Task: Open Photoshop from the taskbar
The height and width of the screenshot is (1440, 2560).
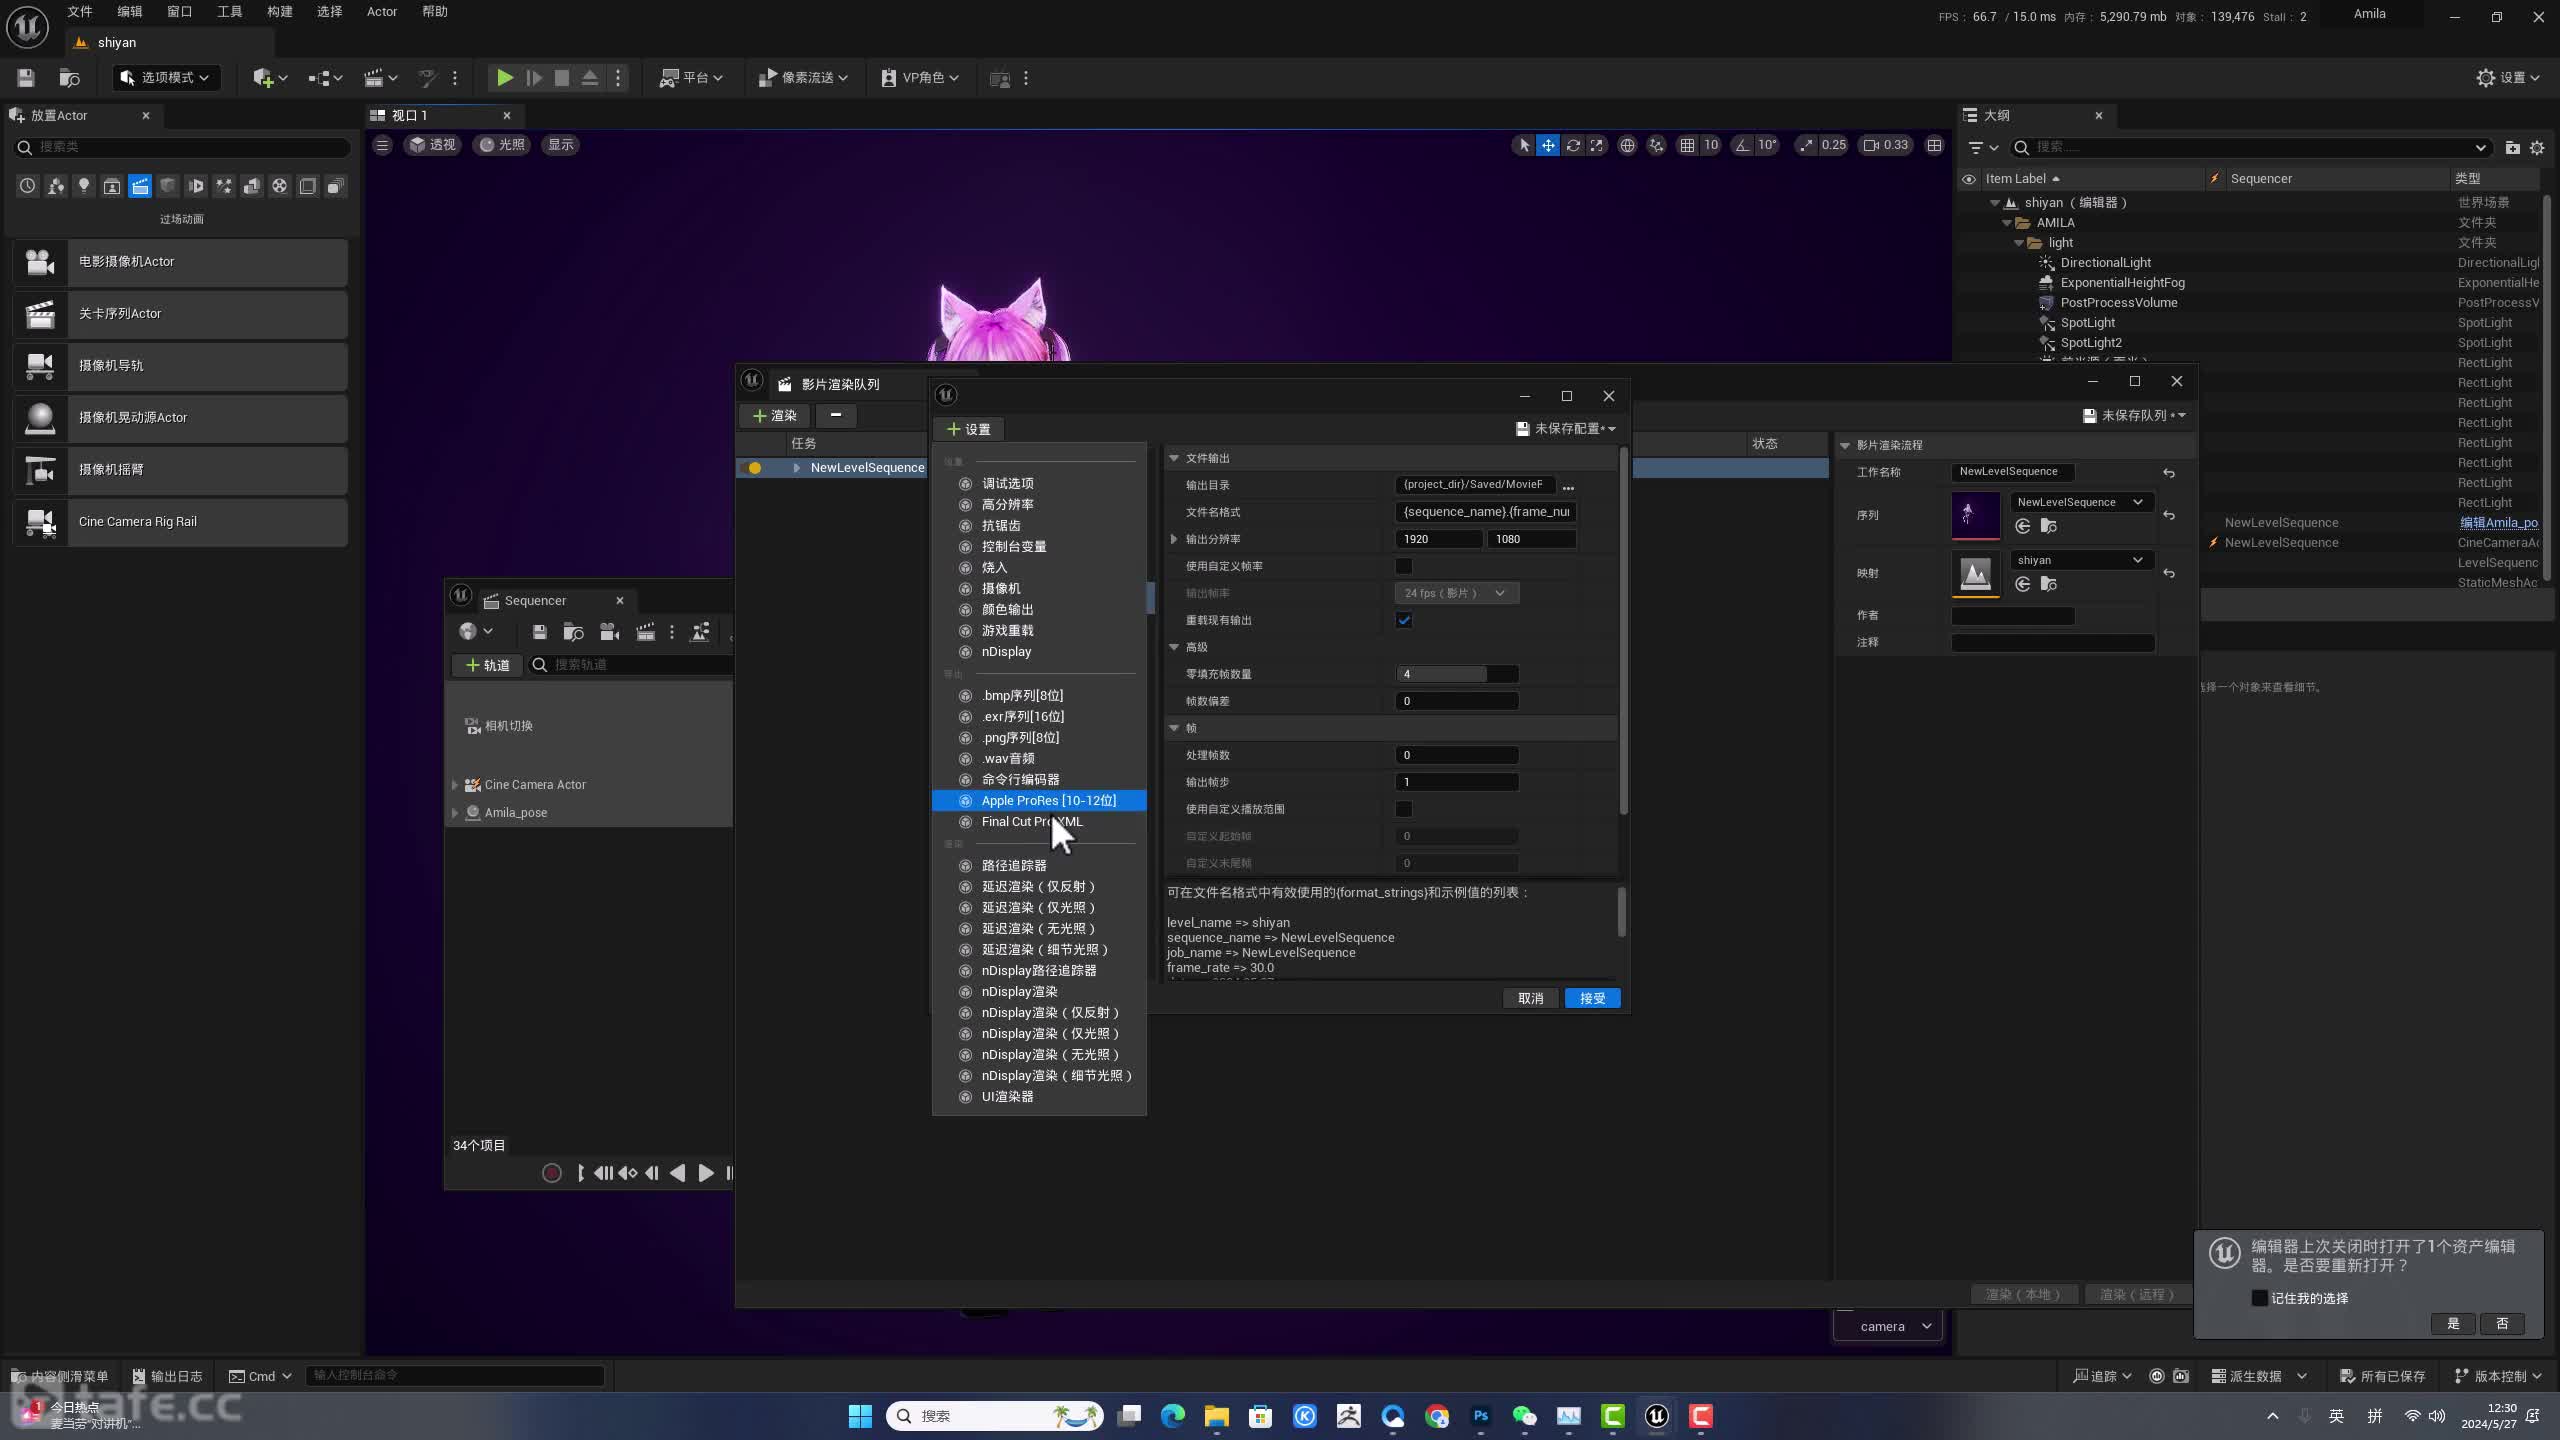Action: pos(1480,1416)
